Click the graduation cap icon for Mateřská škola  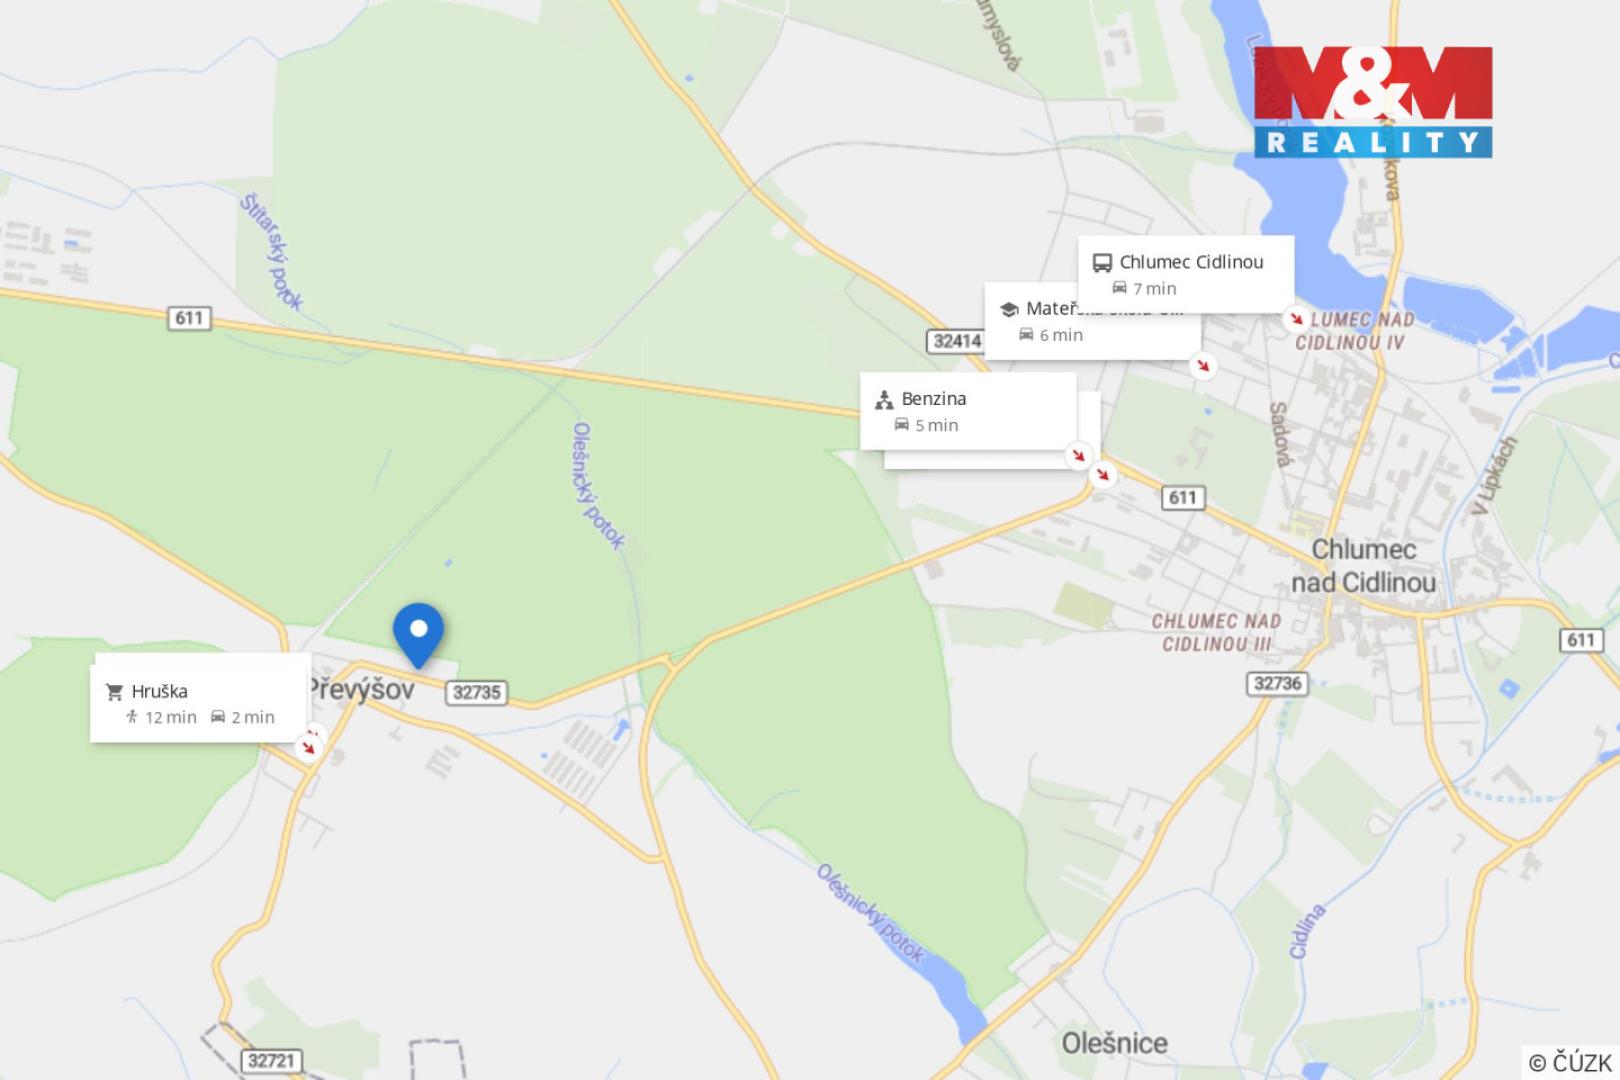coord(1008,309)
